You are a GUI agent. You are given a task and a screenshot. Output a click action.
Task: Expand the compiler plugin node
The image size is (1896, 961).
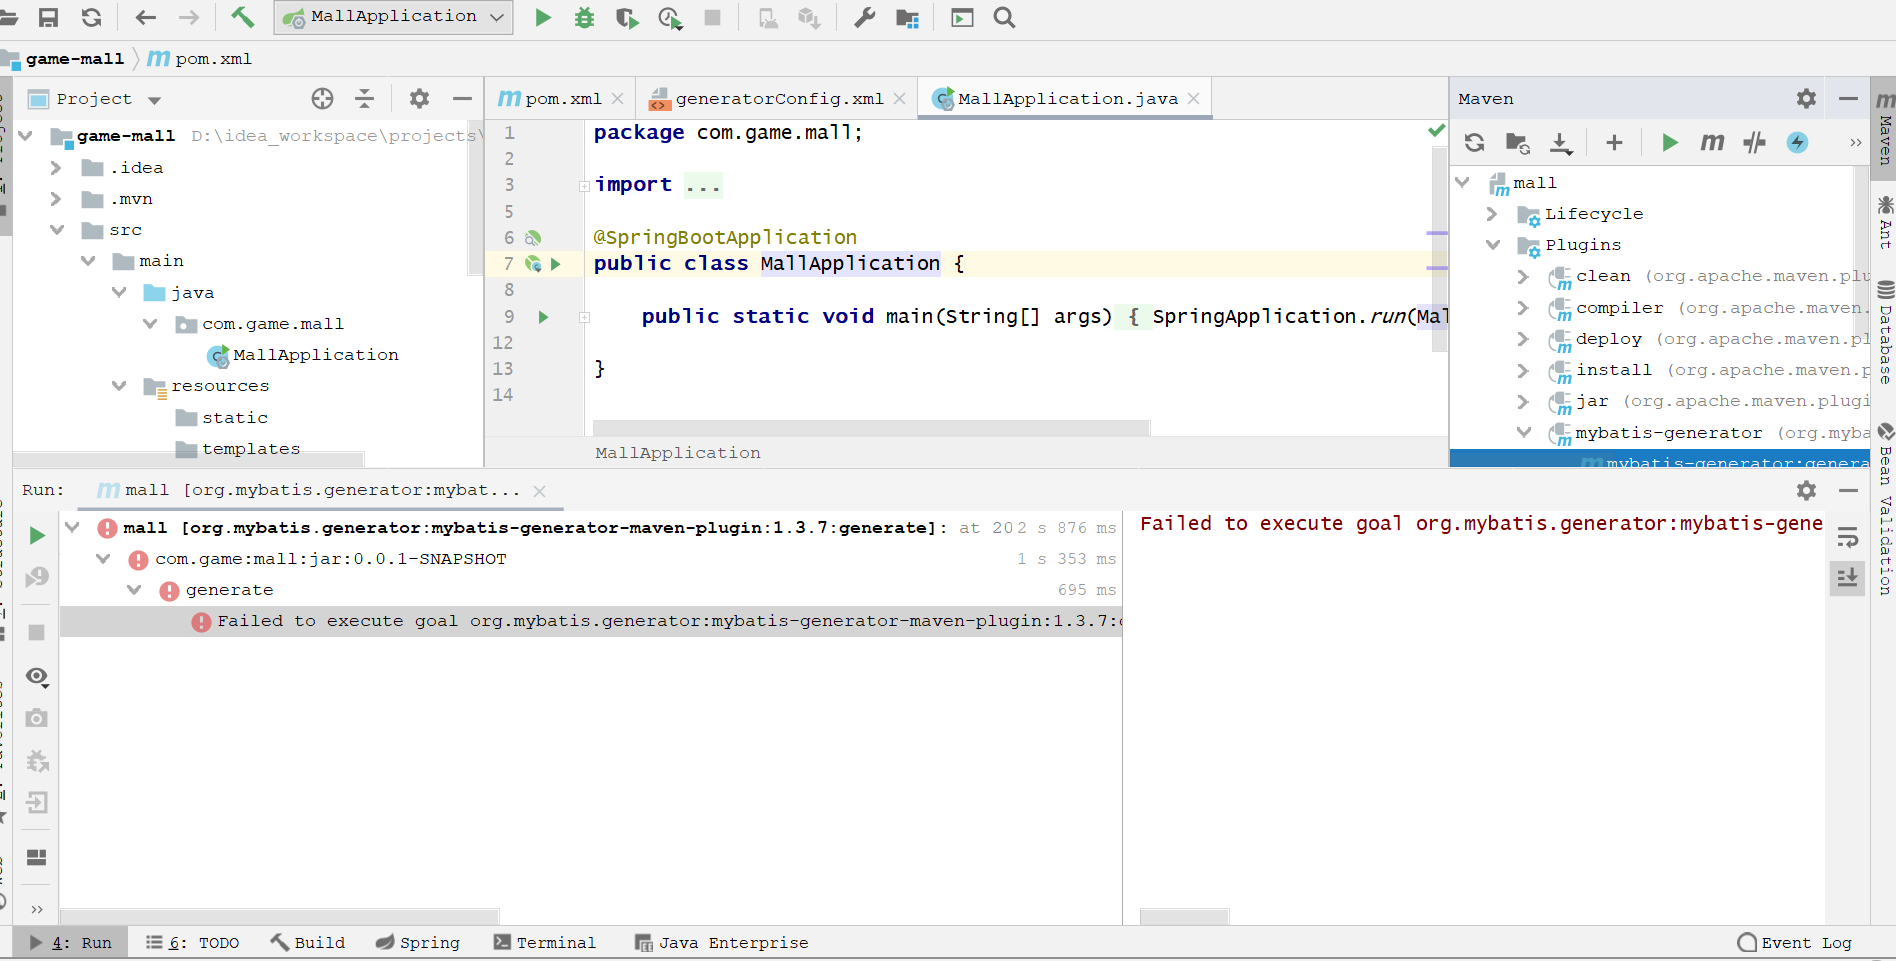coord(1523,308)
